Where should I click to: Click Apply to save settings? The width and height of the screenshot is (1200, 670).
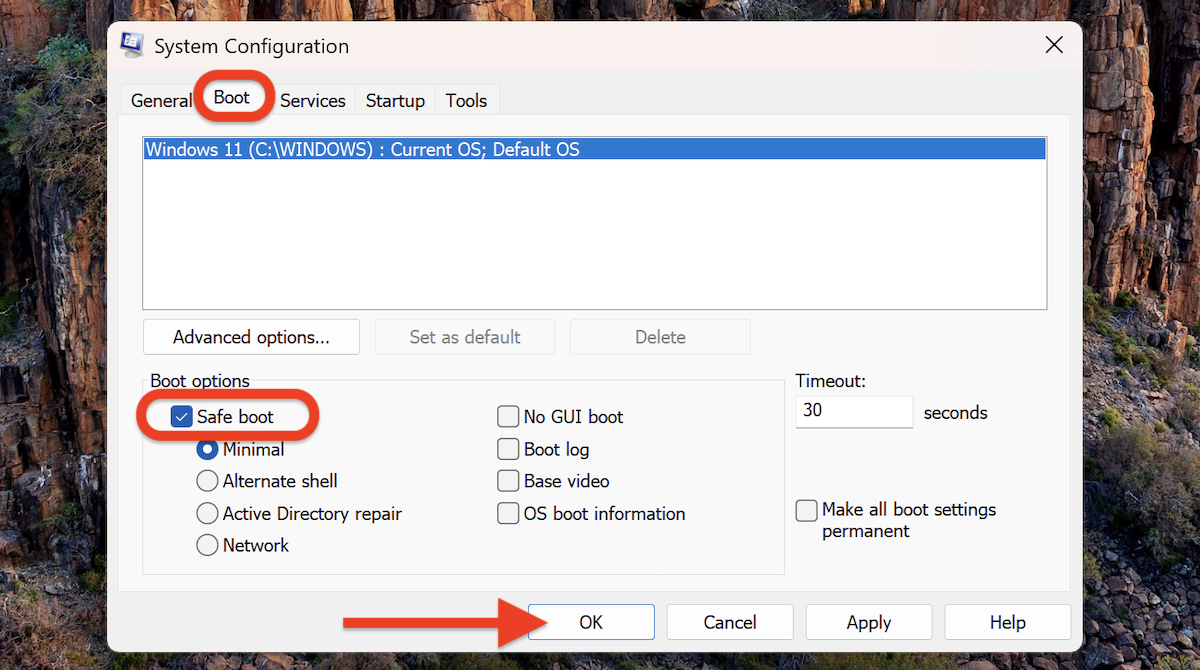(869, 622)
